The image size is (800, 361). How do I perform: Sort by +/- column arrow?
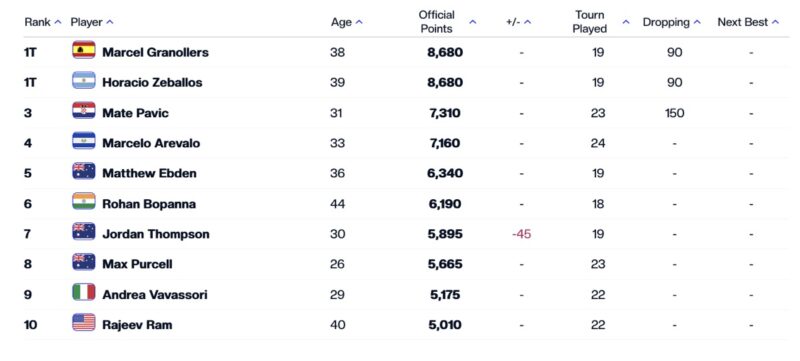tap(527, 22)
